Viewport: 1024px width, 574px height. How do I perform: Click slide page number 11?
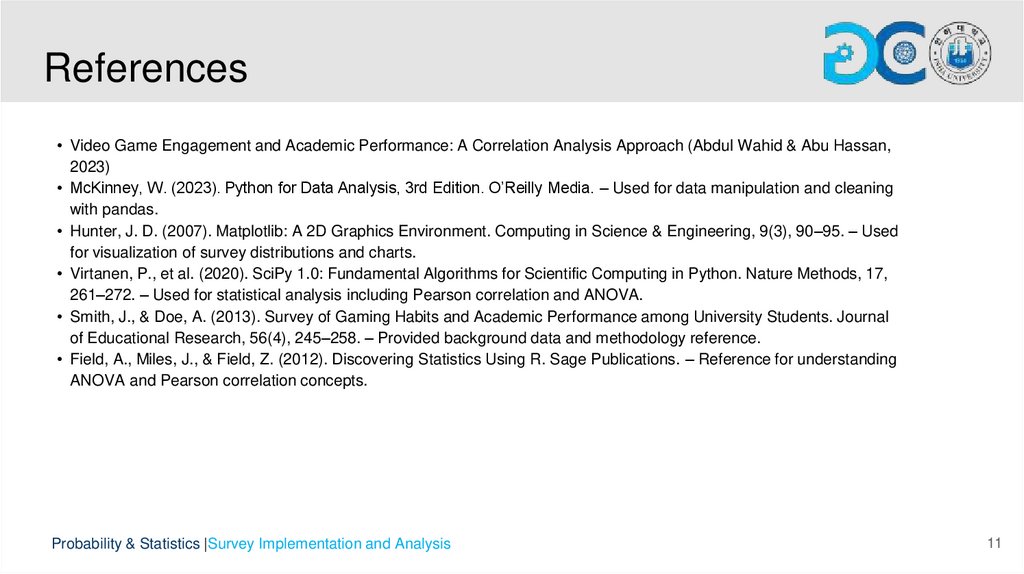coord(993,543)
